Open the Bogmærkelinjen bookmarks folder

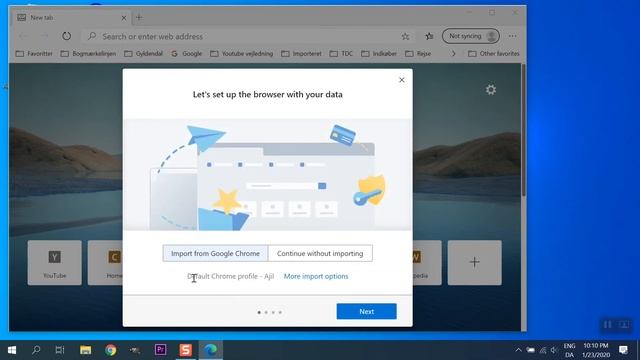88,53
